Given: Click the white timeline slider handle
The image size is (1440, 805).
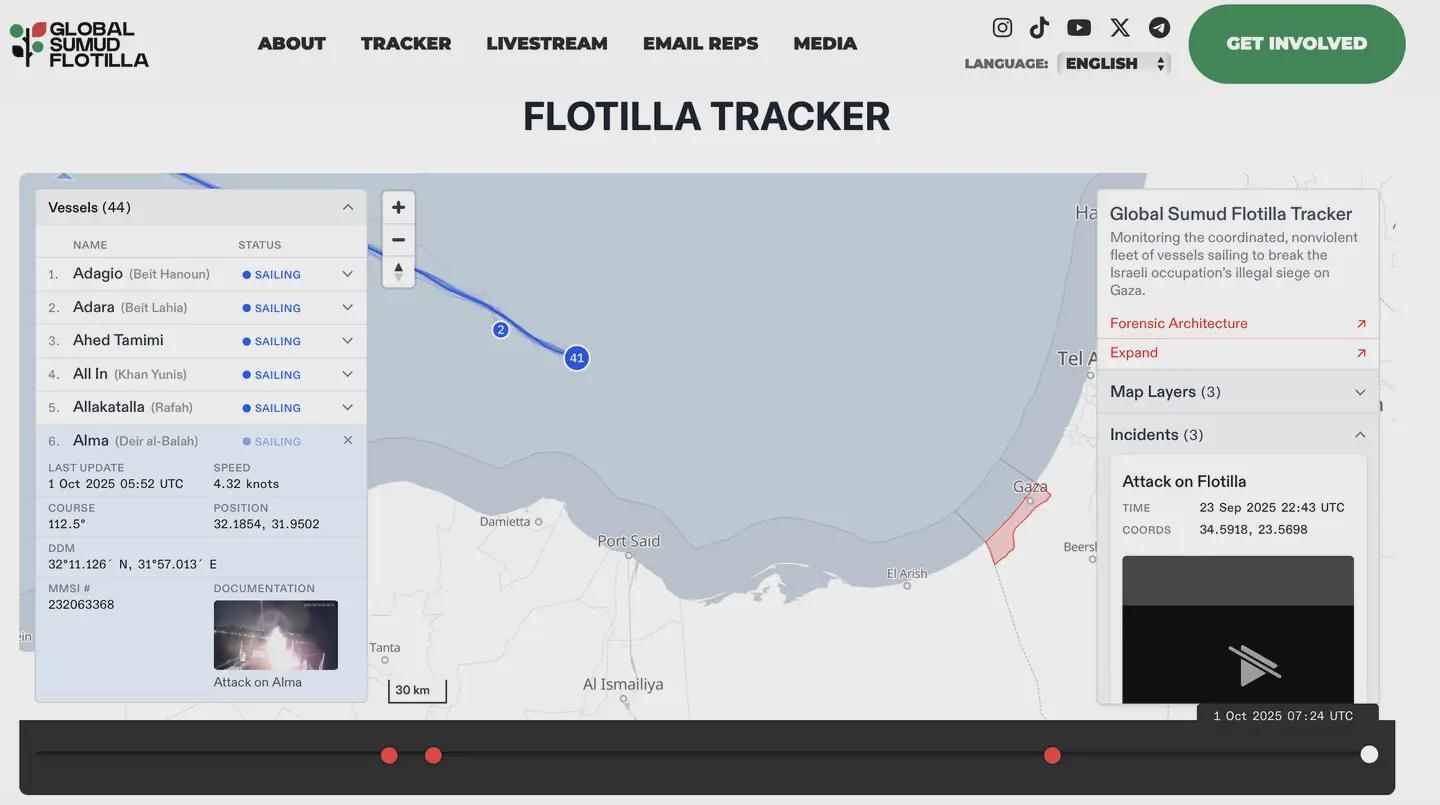Looking at the screenshot, I should (x=1369, y=754).
